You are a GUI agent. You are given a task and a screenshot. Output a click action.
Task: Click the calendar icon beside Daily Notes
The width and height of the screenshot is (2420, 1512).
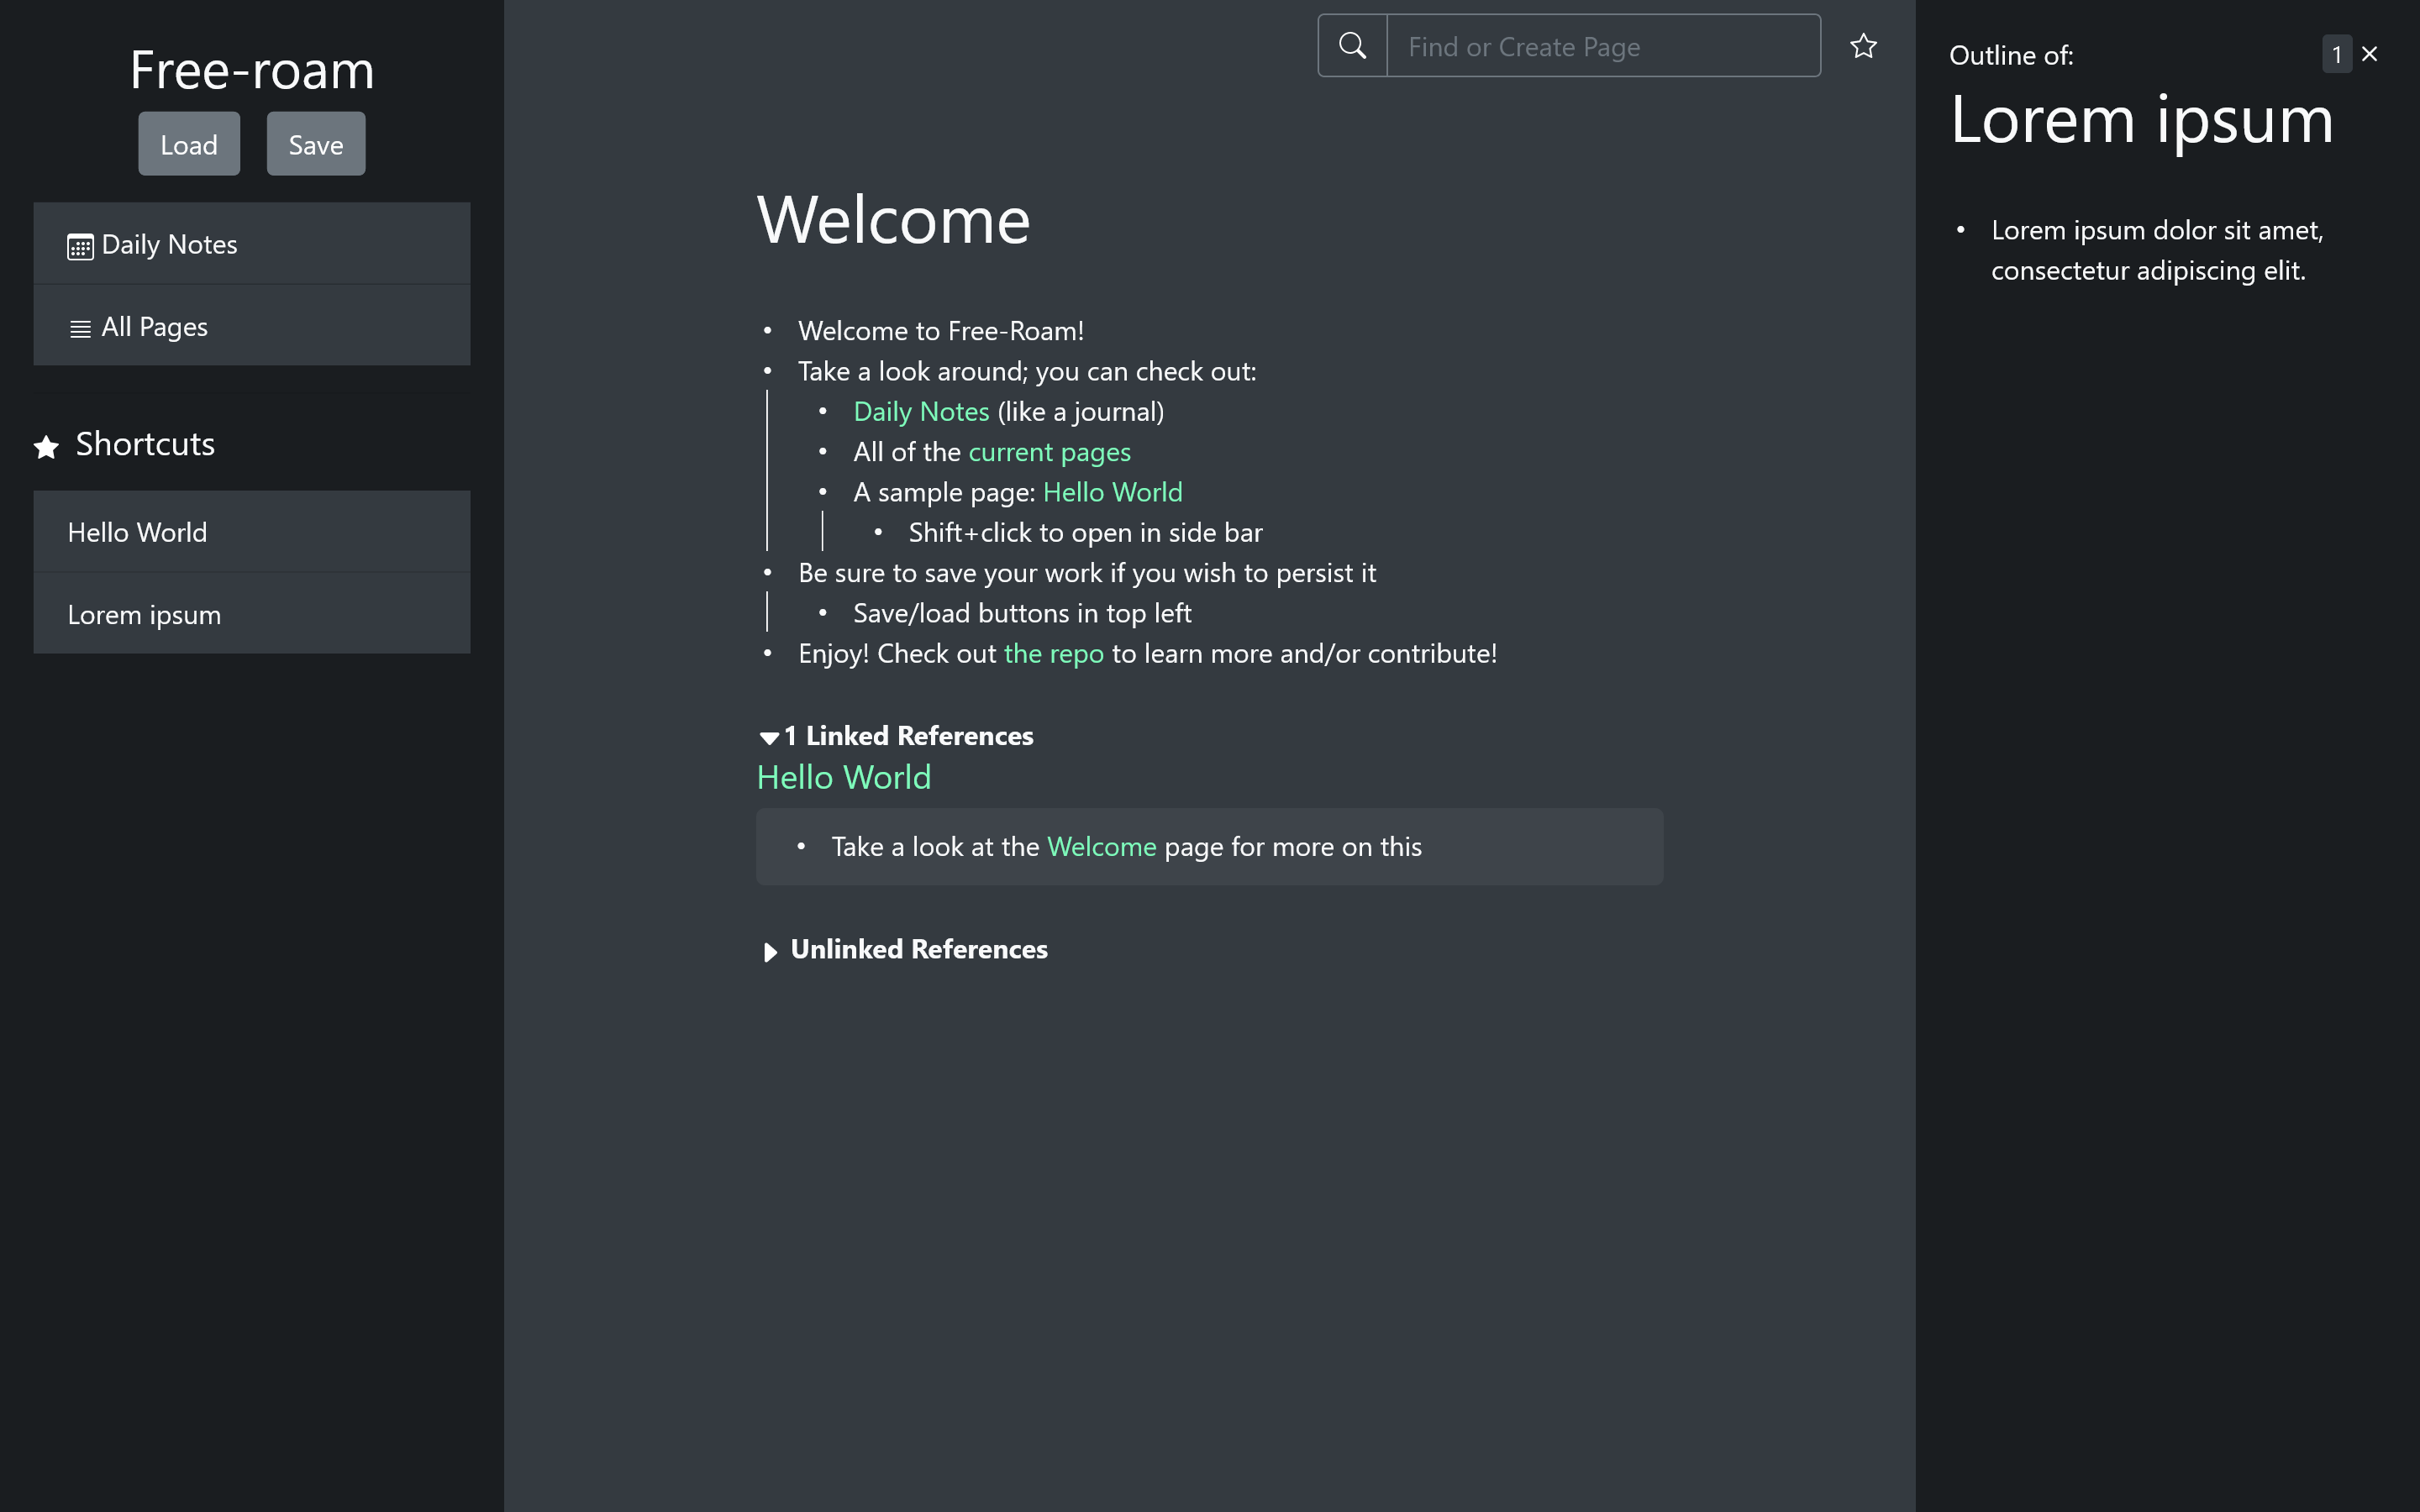point(80,246)
